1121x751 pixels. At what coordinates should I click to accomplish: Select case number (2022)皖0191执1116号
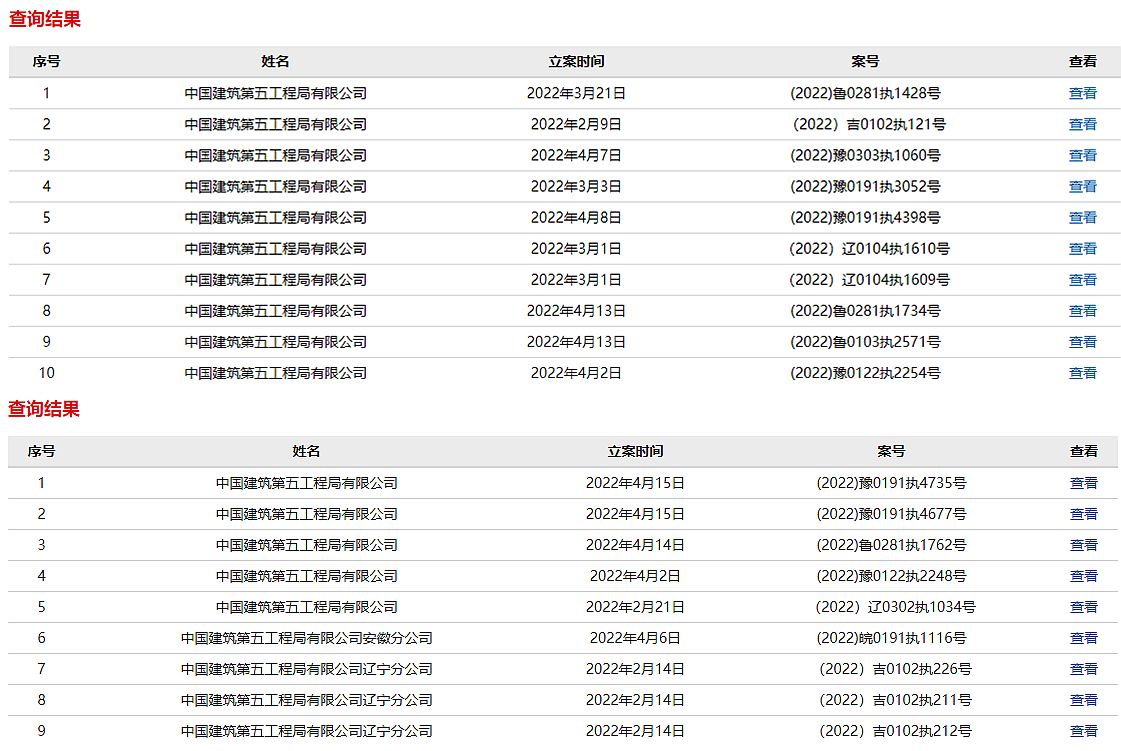click(x=891, y=638)
